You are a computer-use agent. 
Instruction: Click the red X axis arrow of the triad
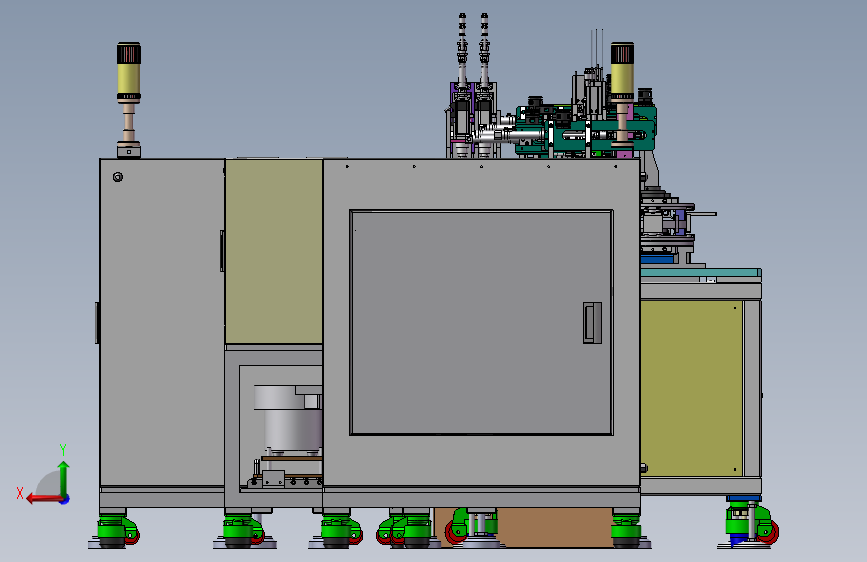(44, 499)
